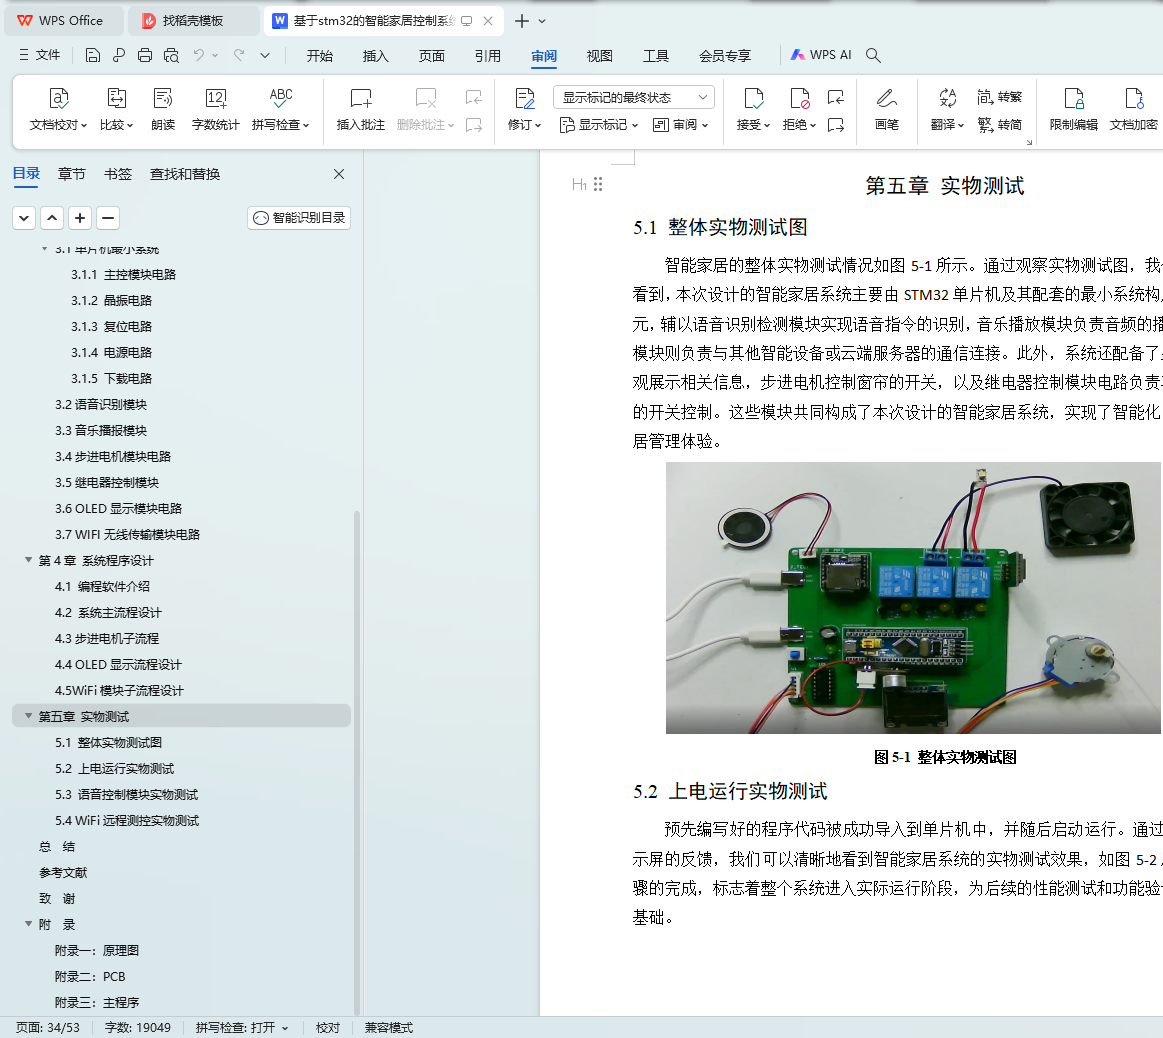This screenshot has width=1163, height=1038.
Task: Jump to 附录二: PCB outline entry
Action: pyautogui.click(x=90, y=976)
